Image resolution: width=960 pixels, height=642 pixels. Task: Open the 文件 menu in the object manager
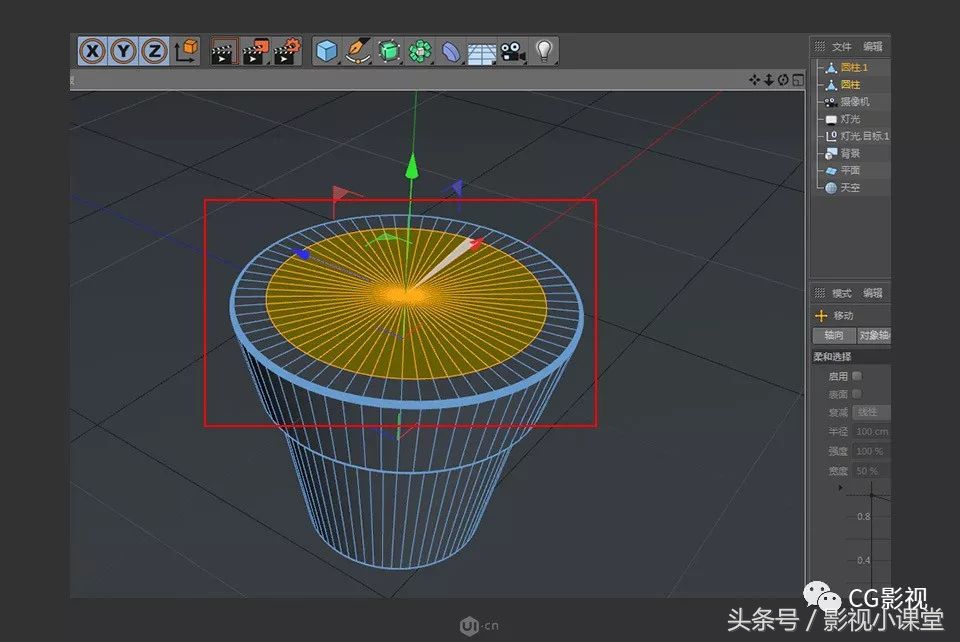click(x=841, y=45)
